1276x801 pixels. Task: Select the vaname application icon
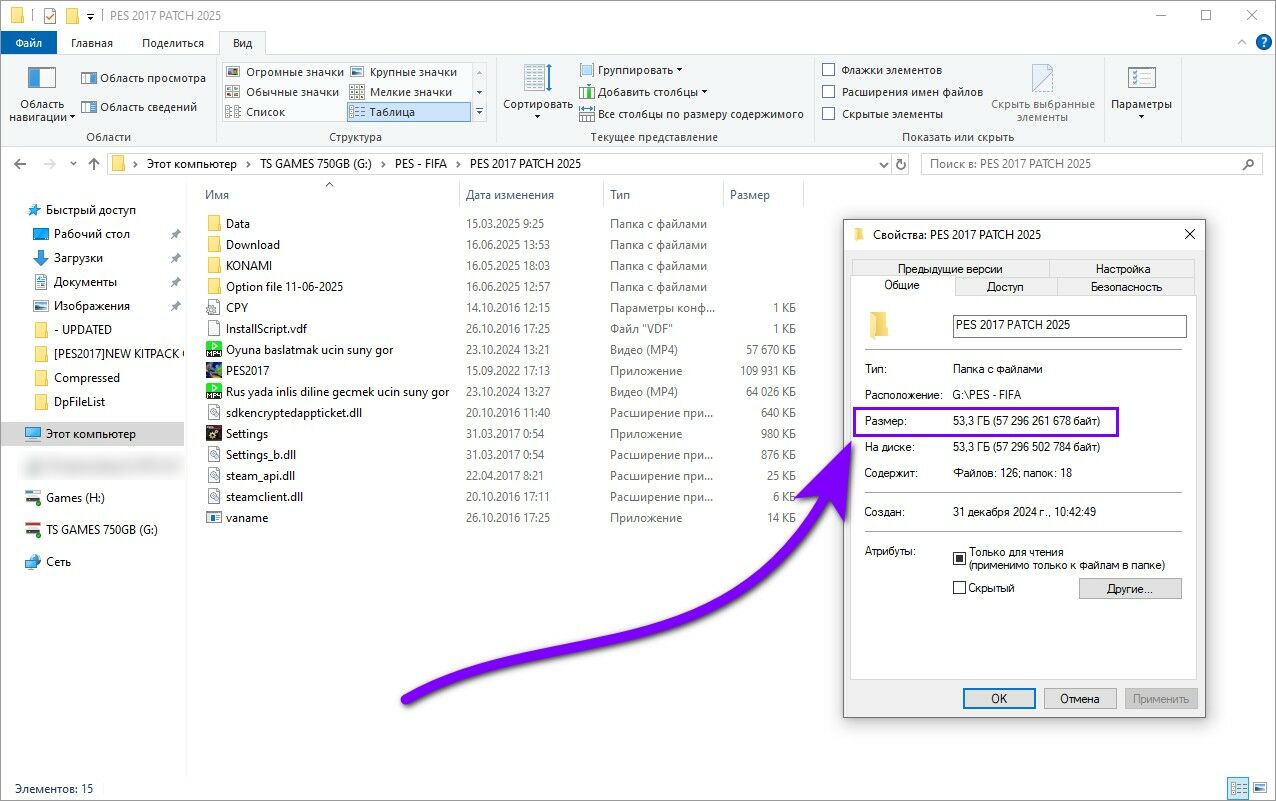click(214, 518)
